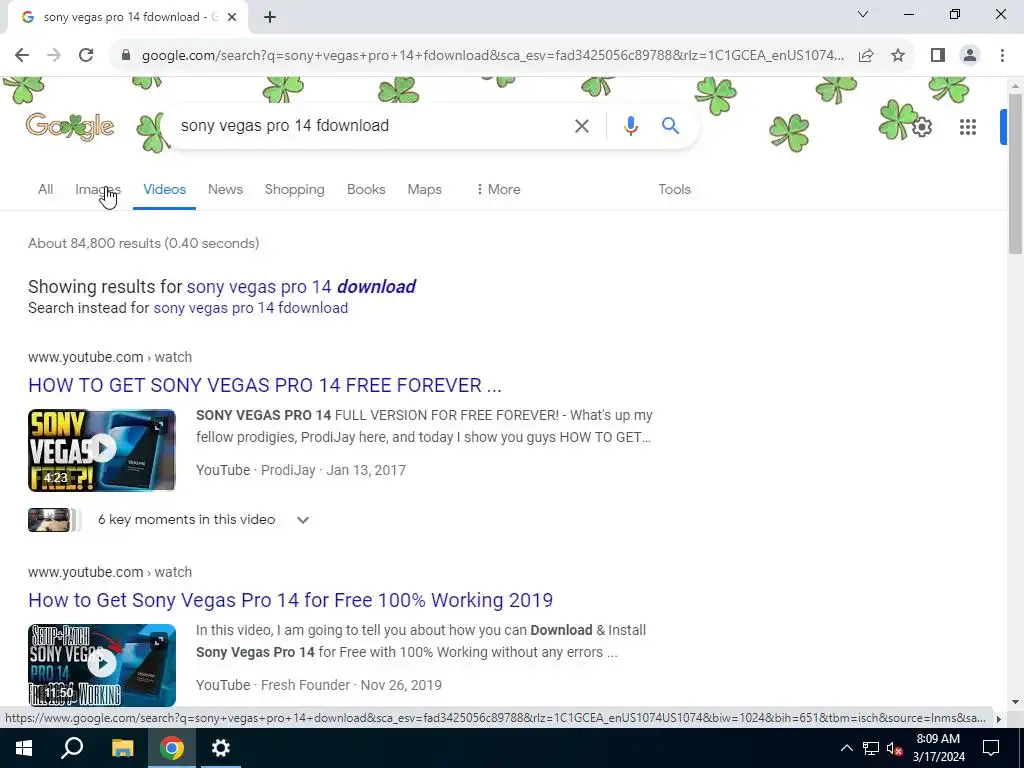
Task: Select the Videos results tab
Action: (165, 189)
